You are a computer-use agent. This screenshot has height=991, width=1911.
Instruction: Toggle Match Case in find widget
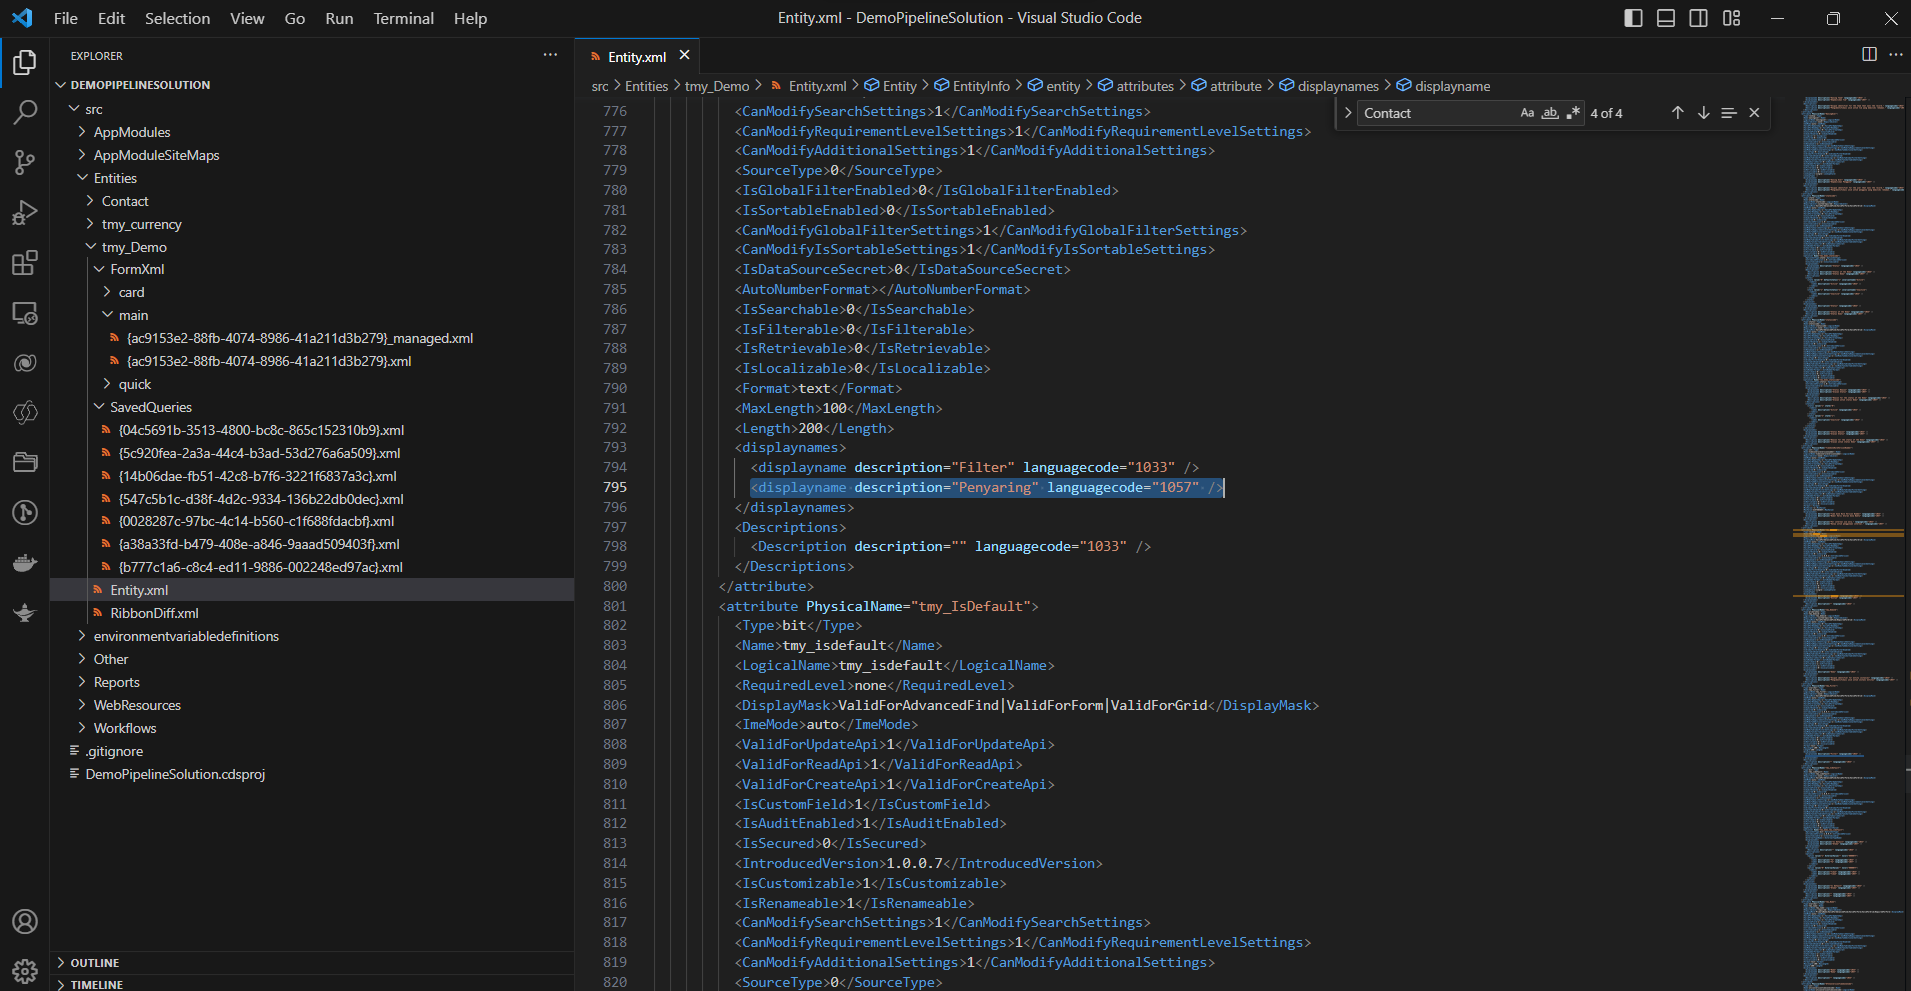[x=1527, y=113]
